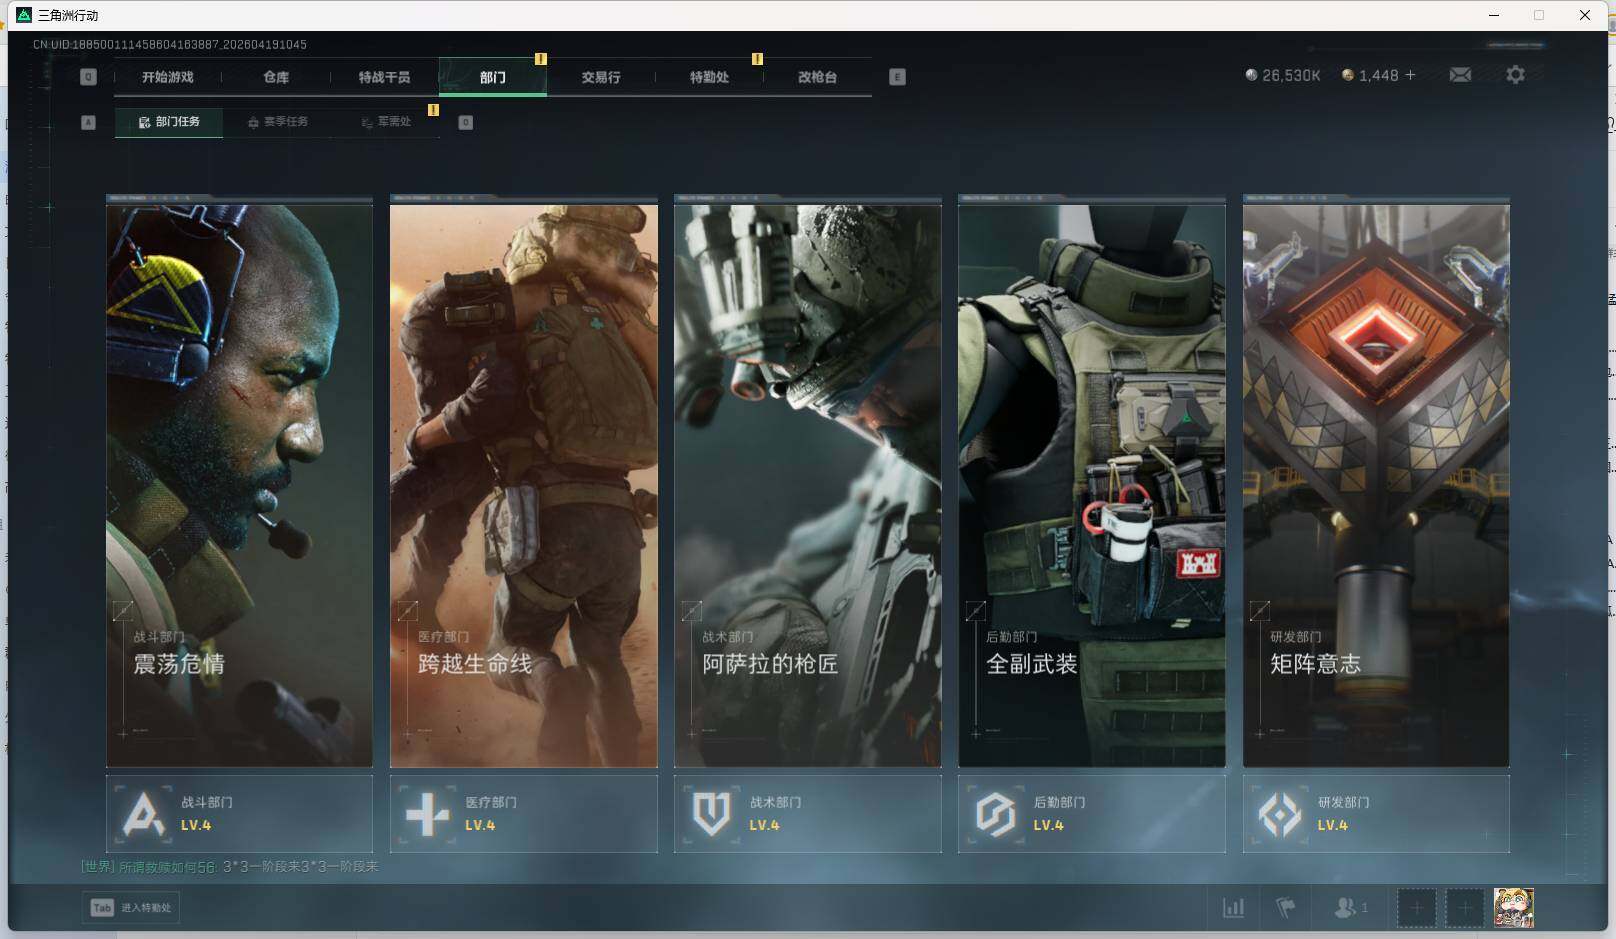Image resolution: width=1616 pixels, height=939 pixels.
Task: Click the second empty squad slot plus
Action: [x=1464, y=908]
